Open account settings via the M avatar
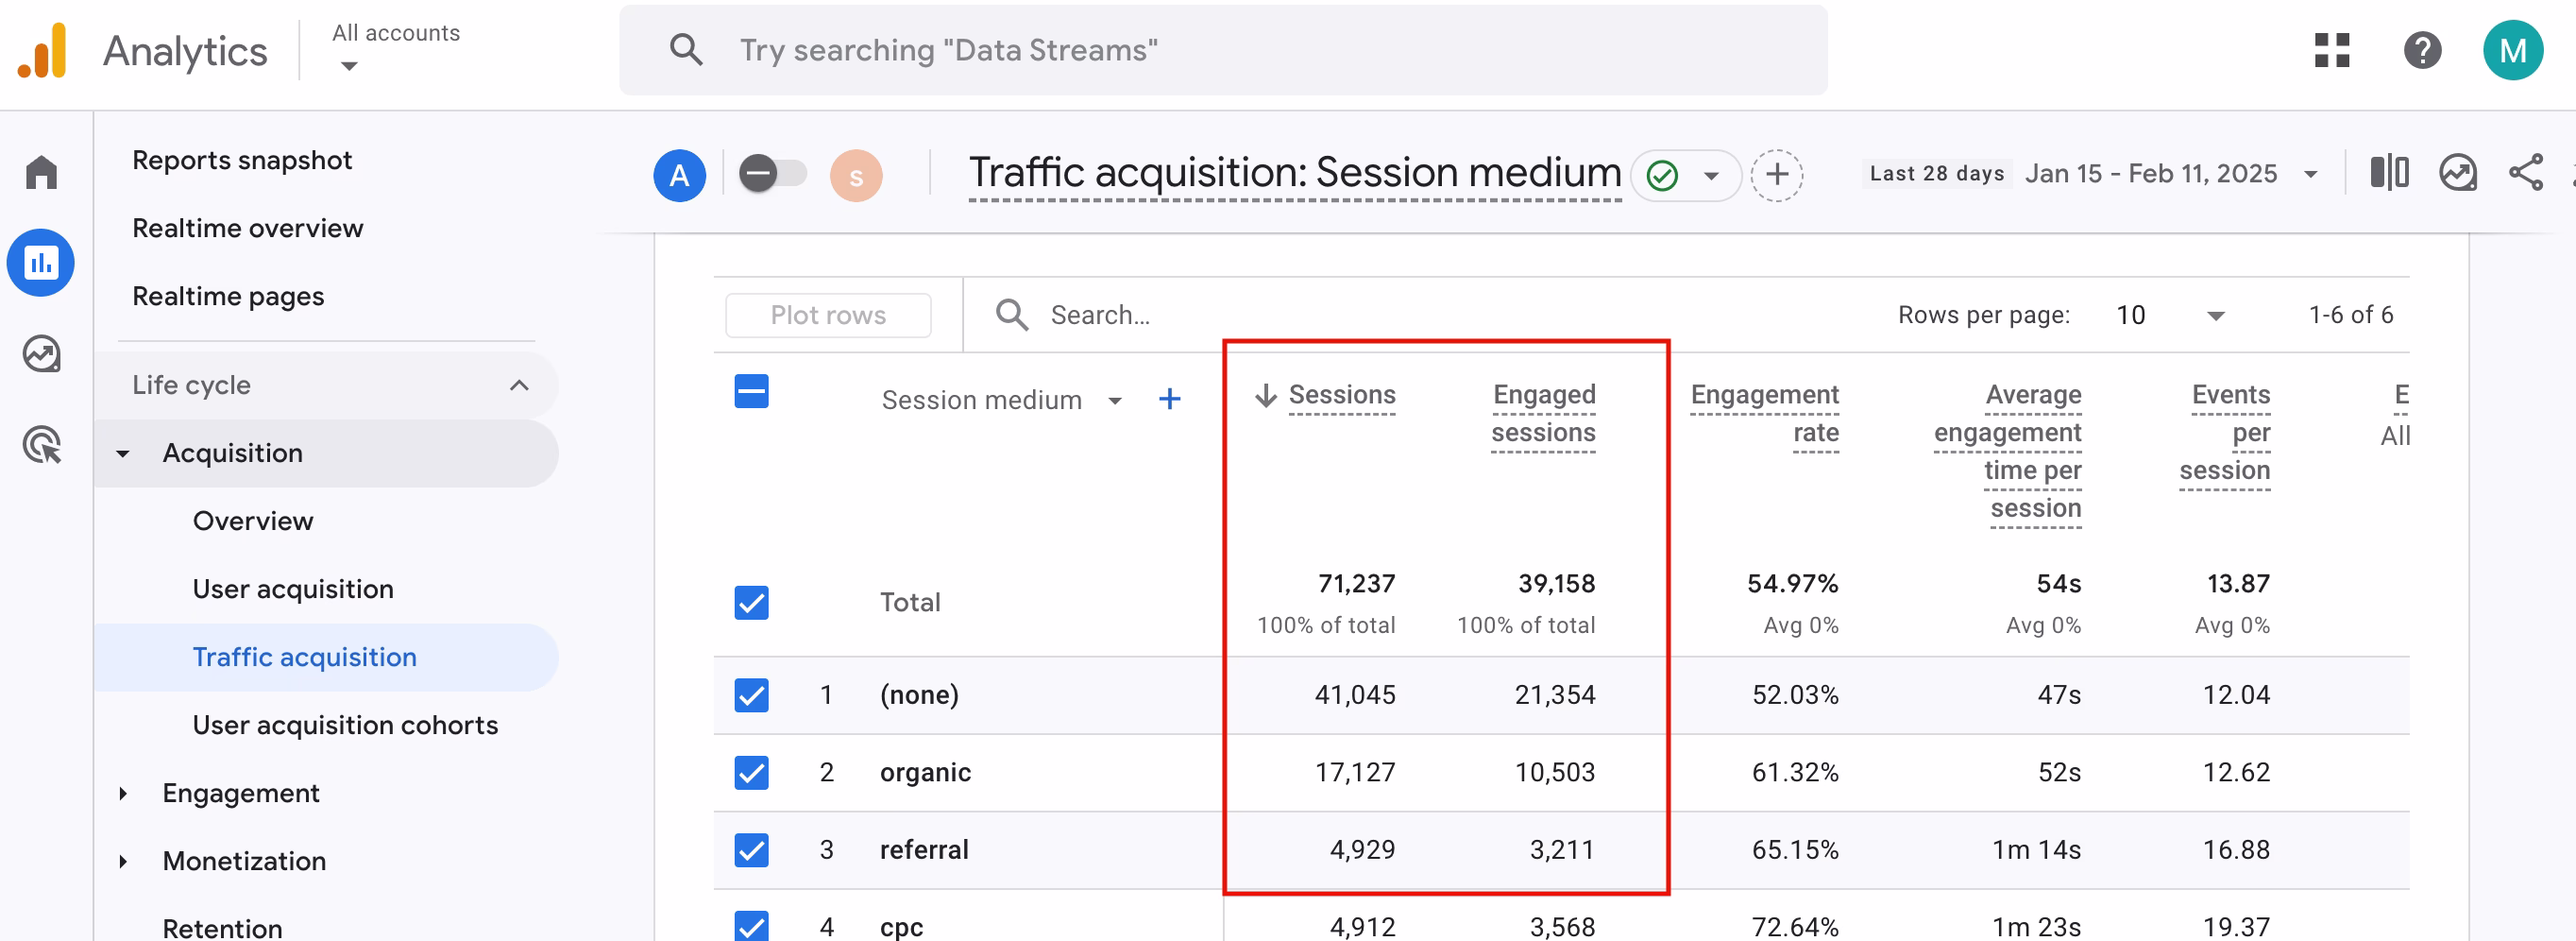Viewport: 2576px width, 941px height. coord(2514,50)
